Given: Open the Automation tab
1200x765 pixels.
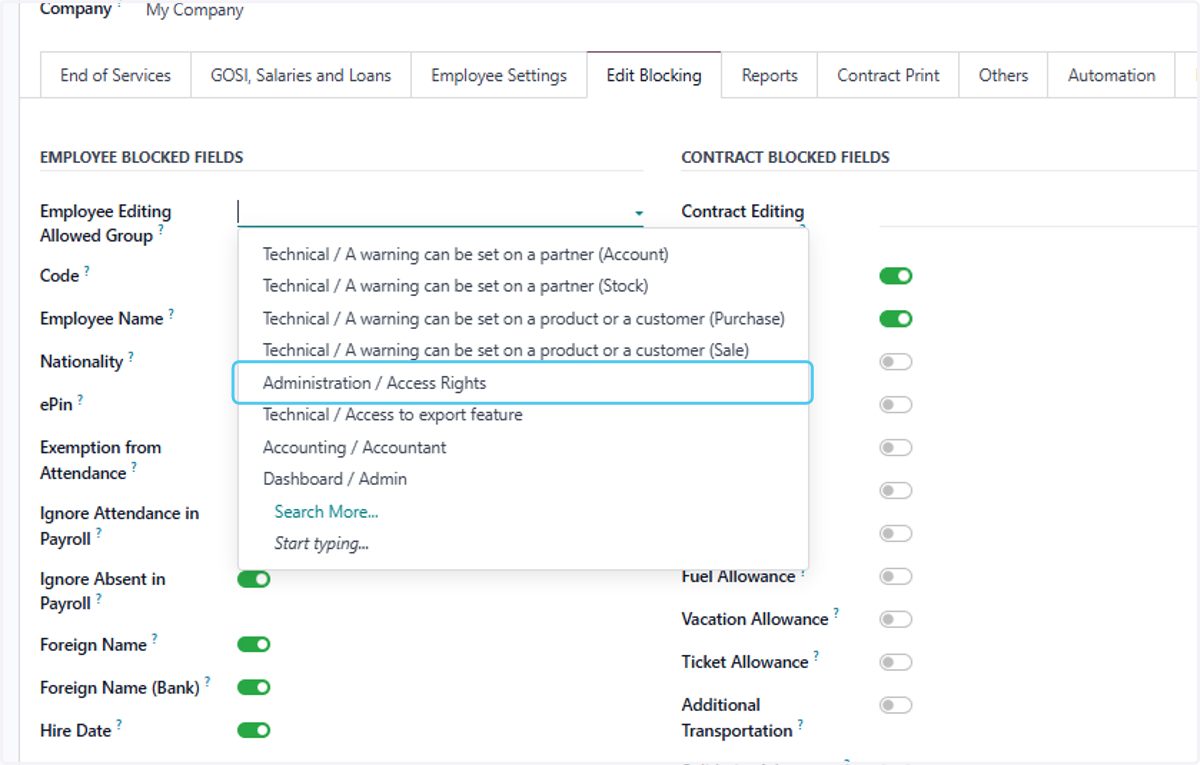Looking at the screenshot, I should pyautogui.click(x=1111, y=75).
